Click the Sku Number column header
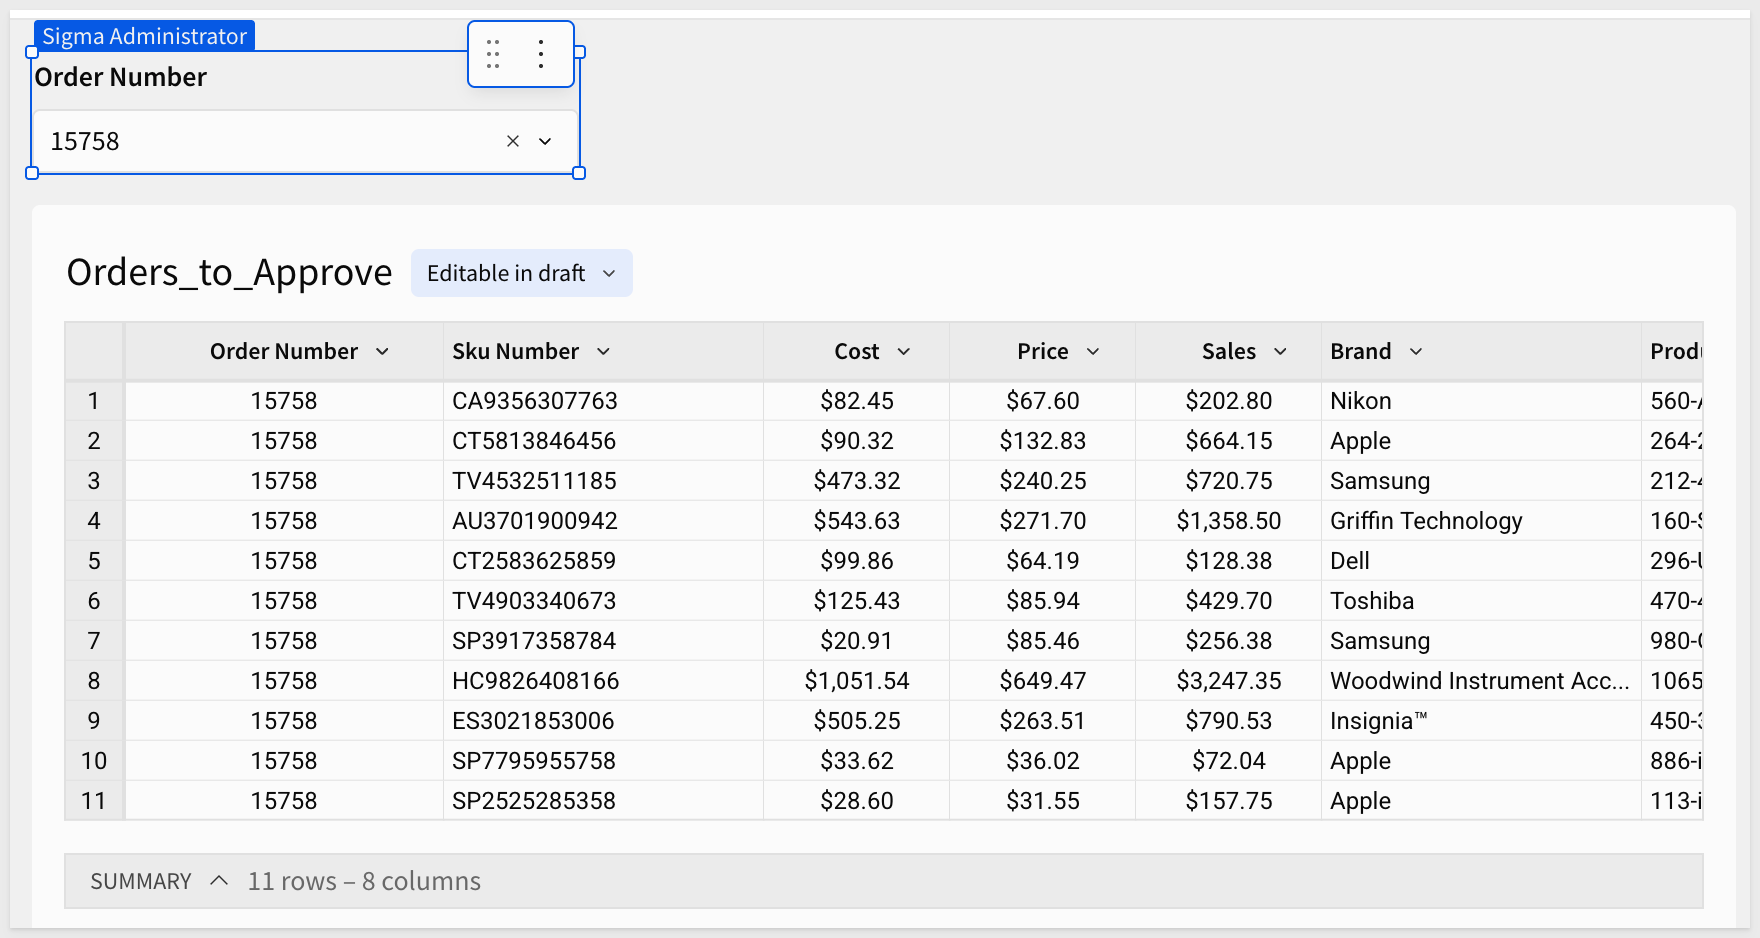 (515, 352)
